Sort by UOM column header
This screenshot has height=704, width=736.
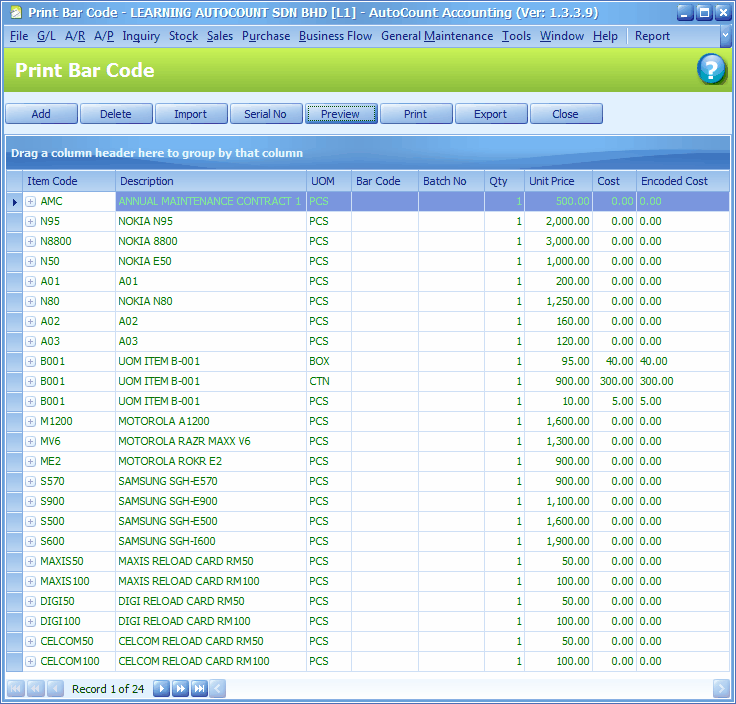click(x=329, y=181)
